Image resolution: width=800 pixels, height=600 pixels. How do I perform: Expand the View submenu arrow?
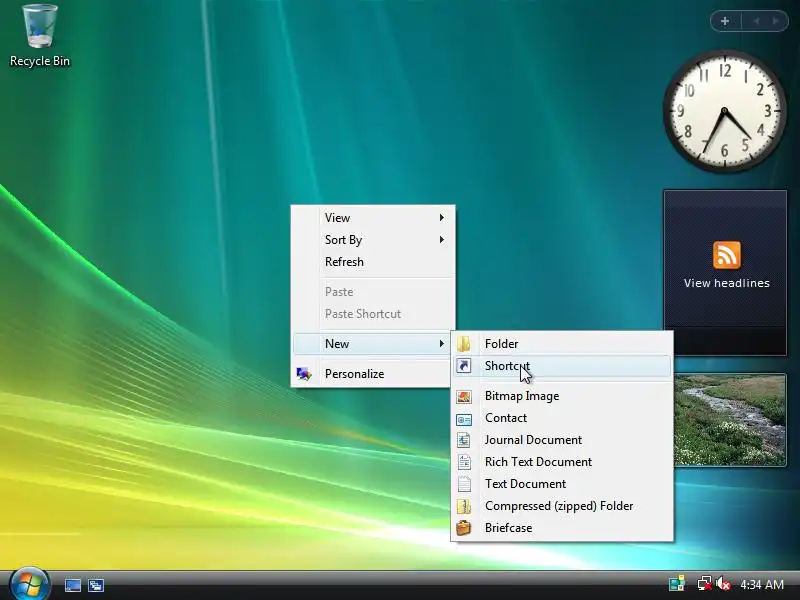(x=442, y=218)
